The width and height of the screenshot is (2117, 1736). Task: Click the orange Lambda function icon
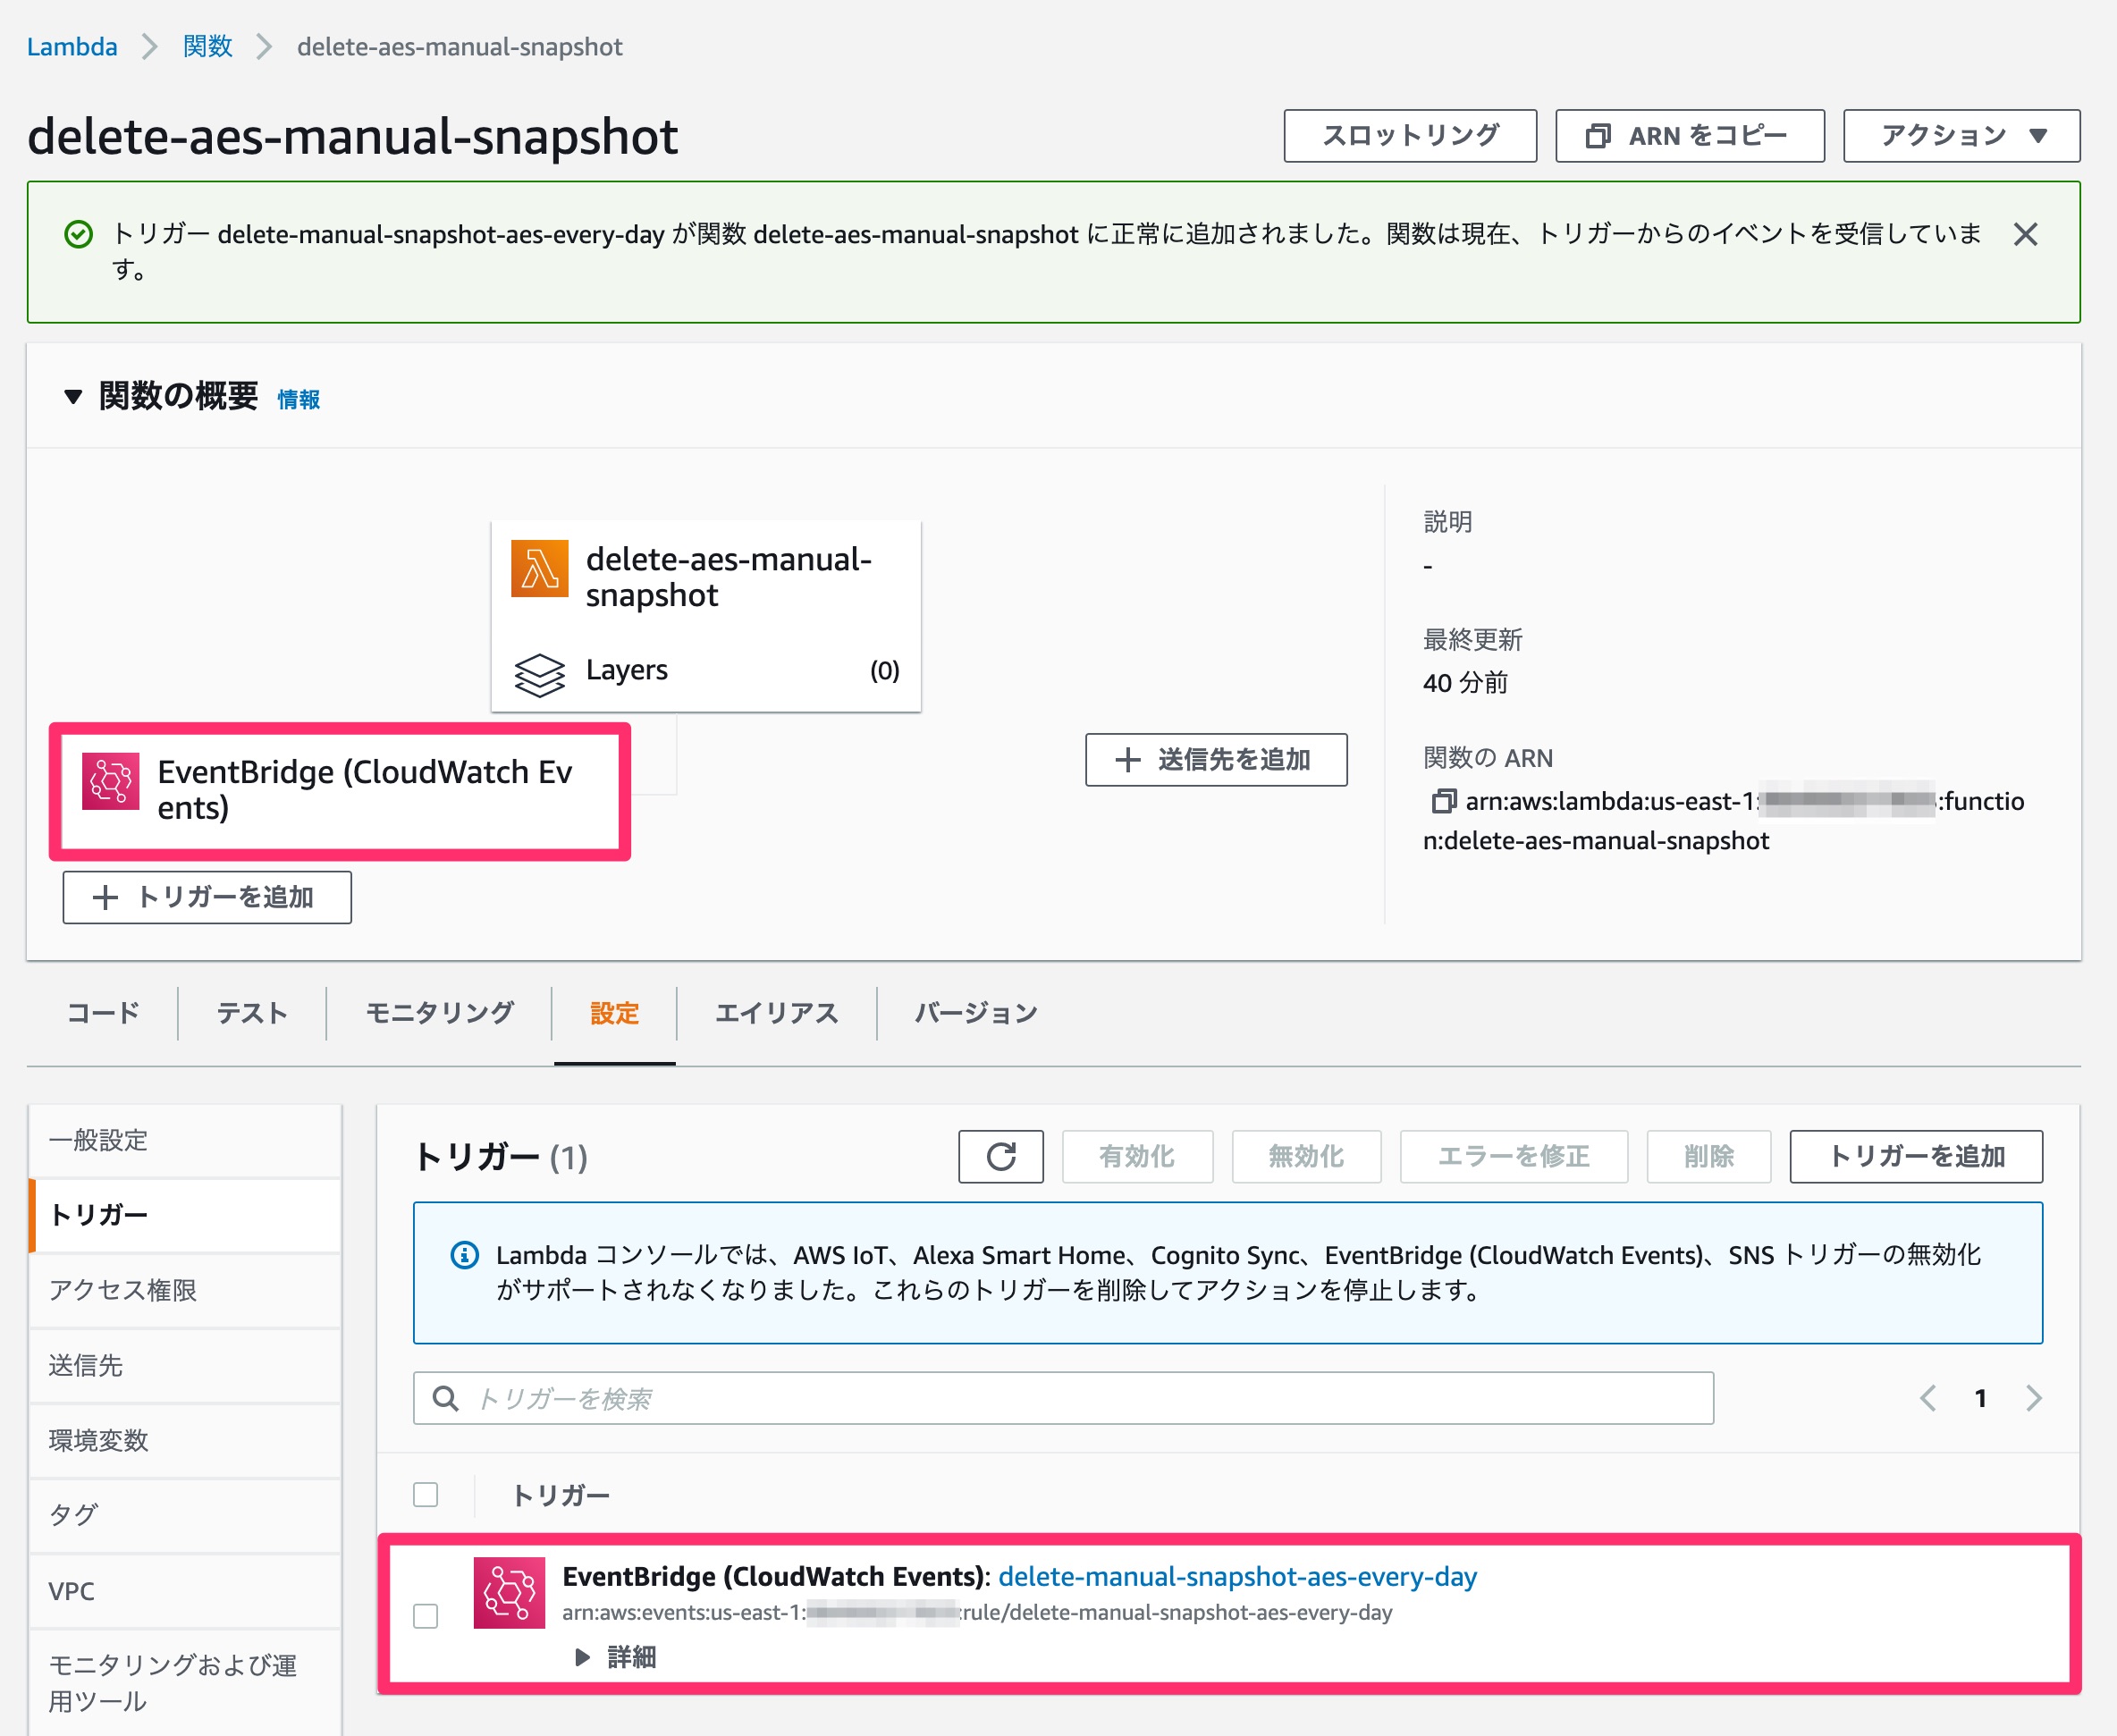(540, 568)
